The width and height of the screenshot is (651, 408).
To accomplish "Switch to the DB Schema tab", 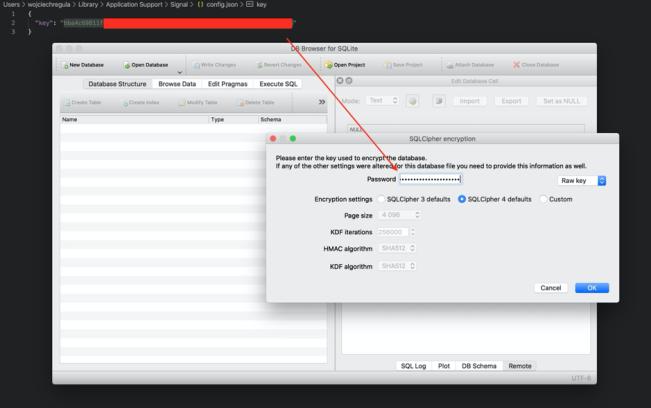I will 479,366.
